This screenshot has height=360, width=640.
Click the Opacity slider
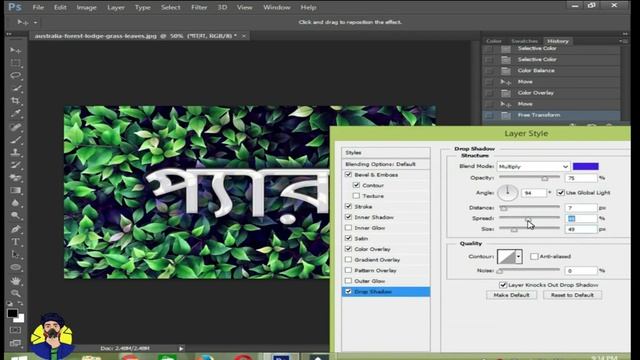pyautogui.click(x=529, y=178)
